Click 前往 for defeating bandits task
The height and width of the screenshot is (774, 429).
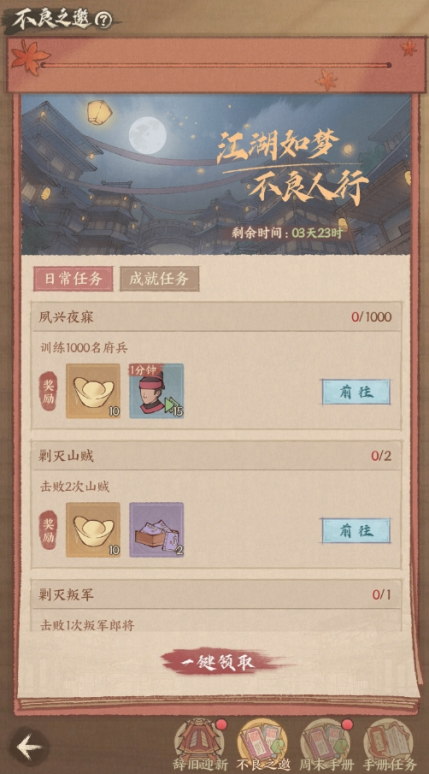click(x=356, y=531)
